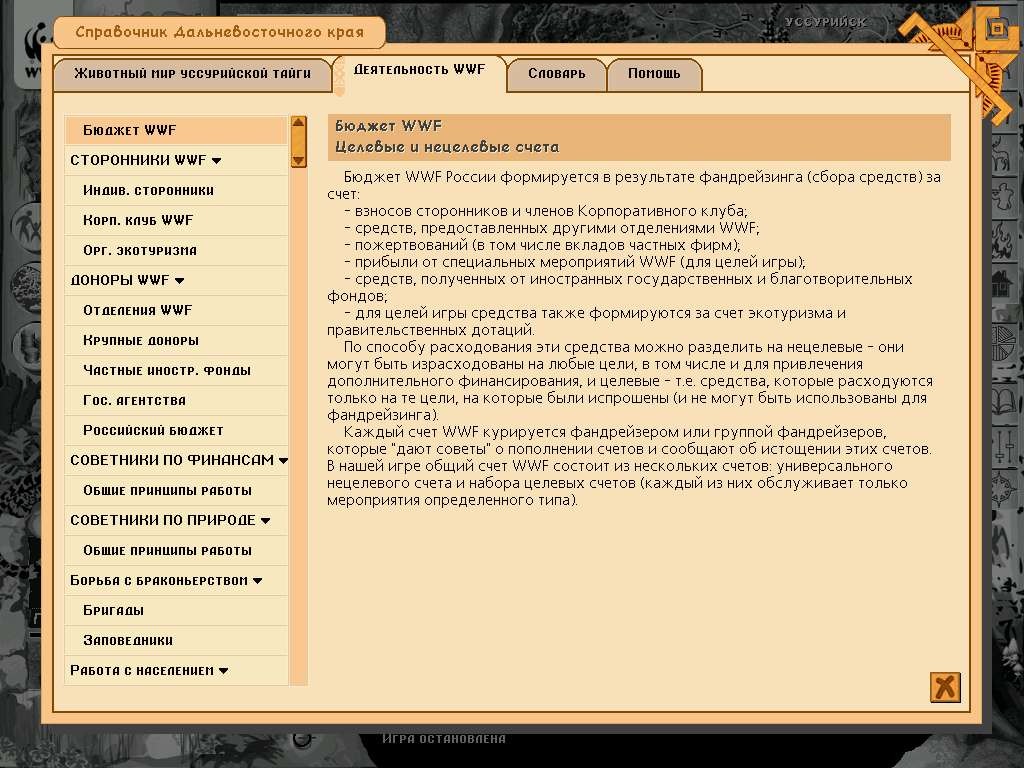The height and width of the screenshot is (768, 1024).
Task: Open the Индив. сторонники topic
Action: click(176, 190)
